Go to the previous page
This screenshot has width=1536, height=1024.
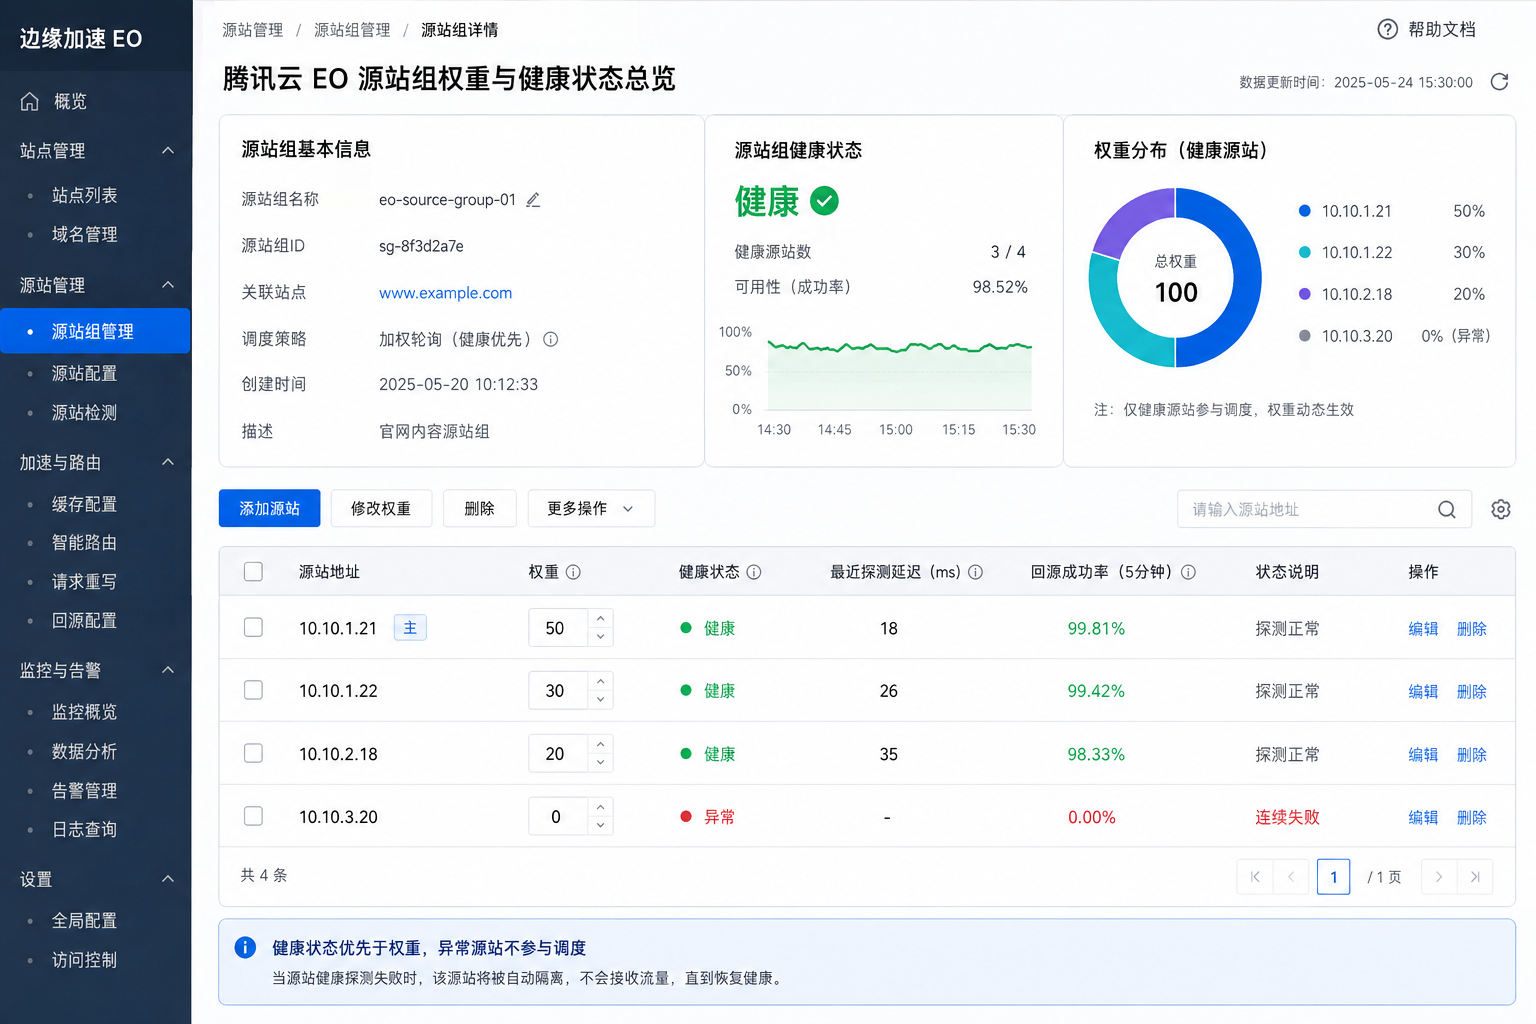(1291, 877)
